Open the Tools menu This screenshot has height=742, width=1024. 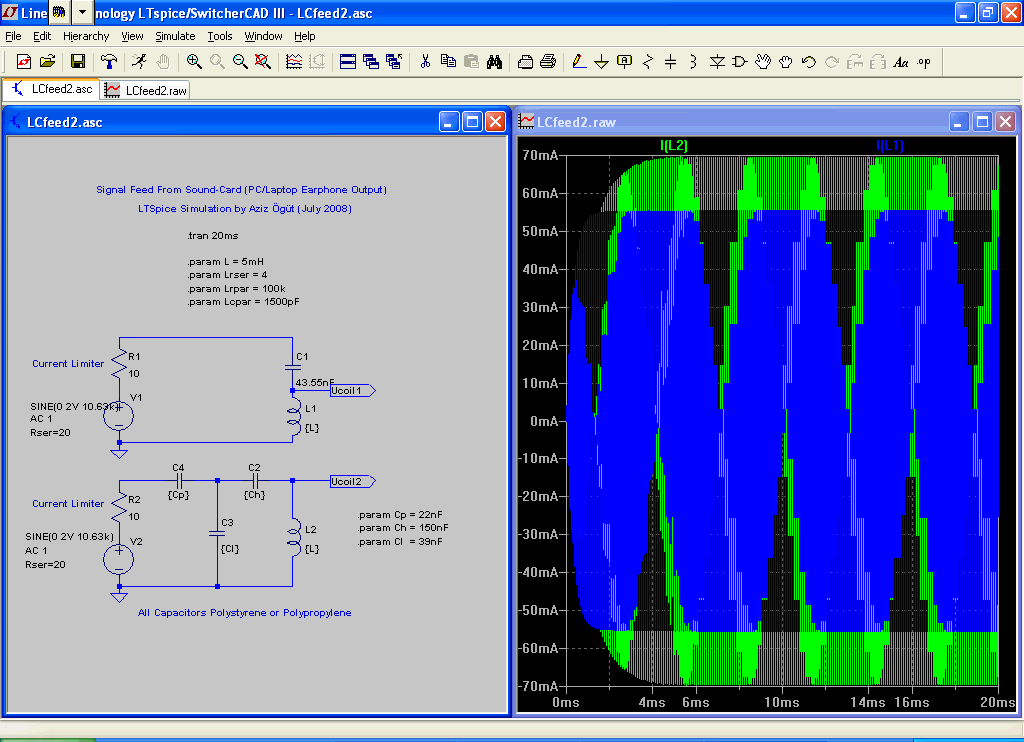[x=220, y=36]
